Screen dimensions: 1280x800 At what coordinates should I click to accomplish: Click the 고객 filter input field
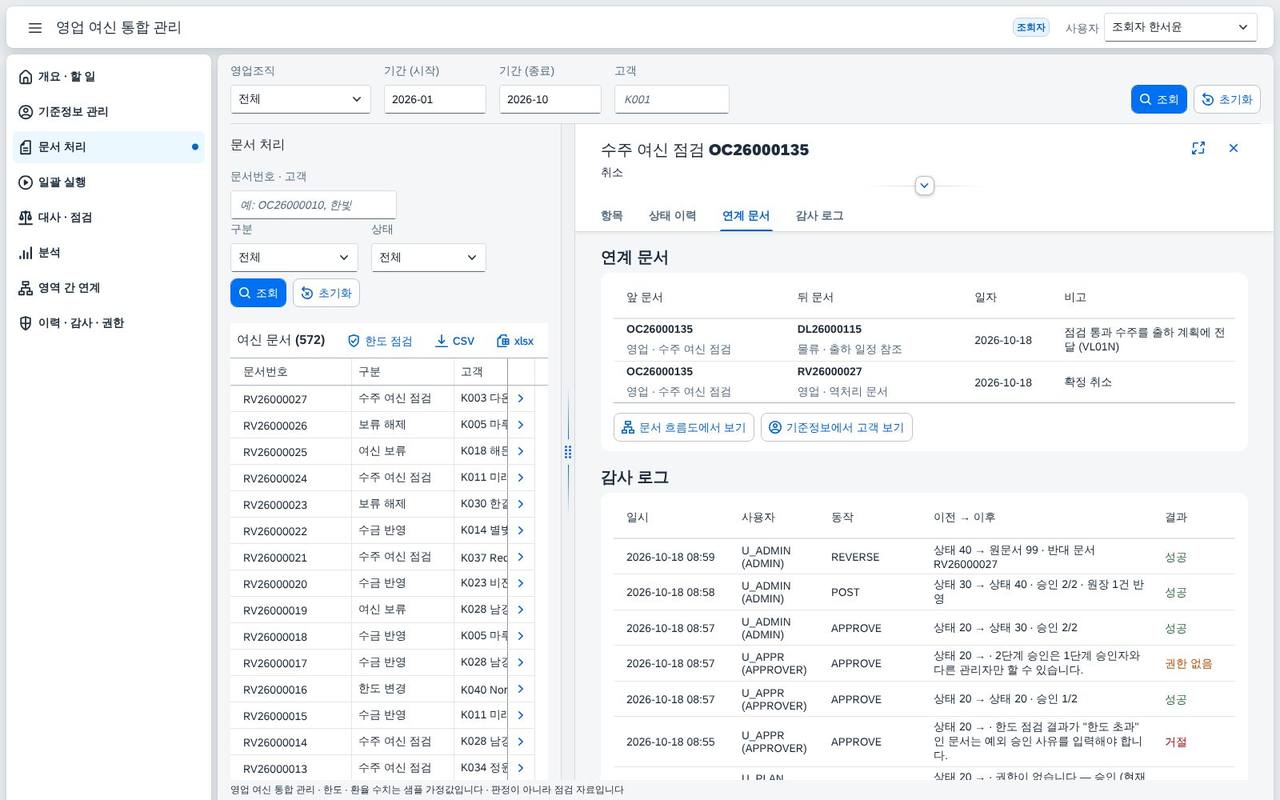click(x=671, y=99)
